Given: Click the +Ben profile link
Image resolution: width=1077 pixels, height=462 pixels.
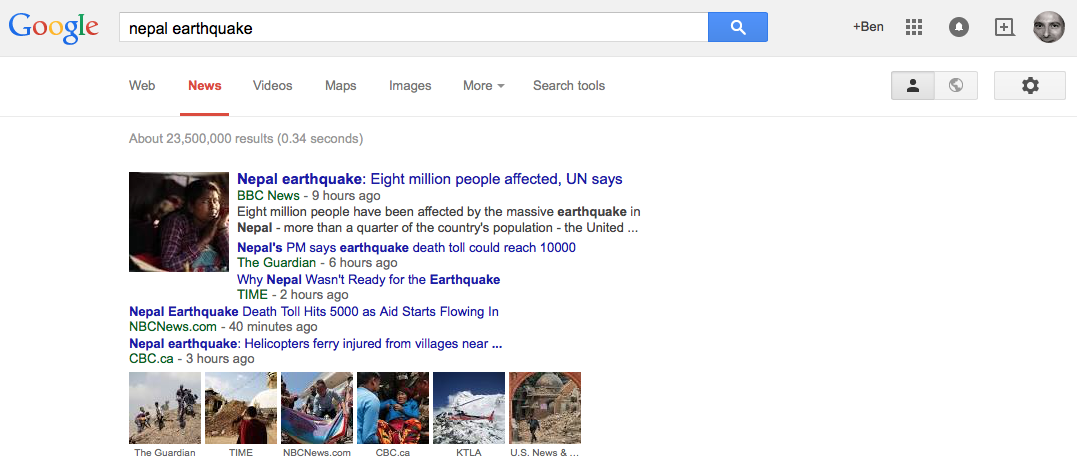Looking at the screenshot, I should point(867,27).
